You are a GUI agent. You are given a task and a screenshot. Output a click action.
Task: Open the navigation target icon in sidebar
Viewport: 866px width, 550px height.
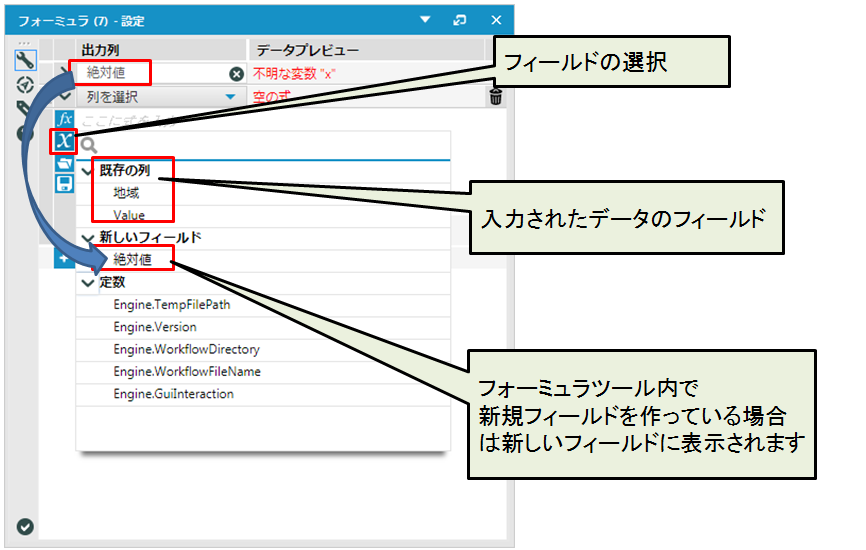(x=25, y=84)
